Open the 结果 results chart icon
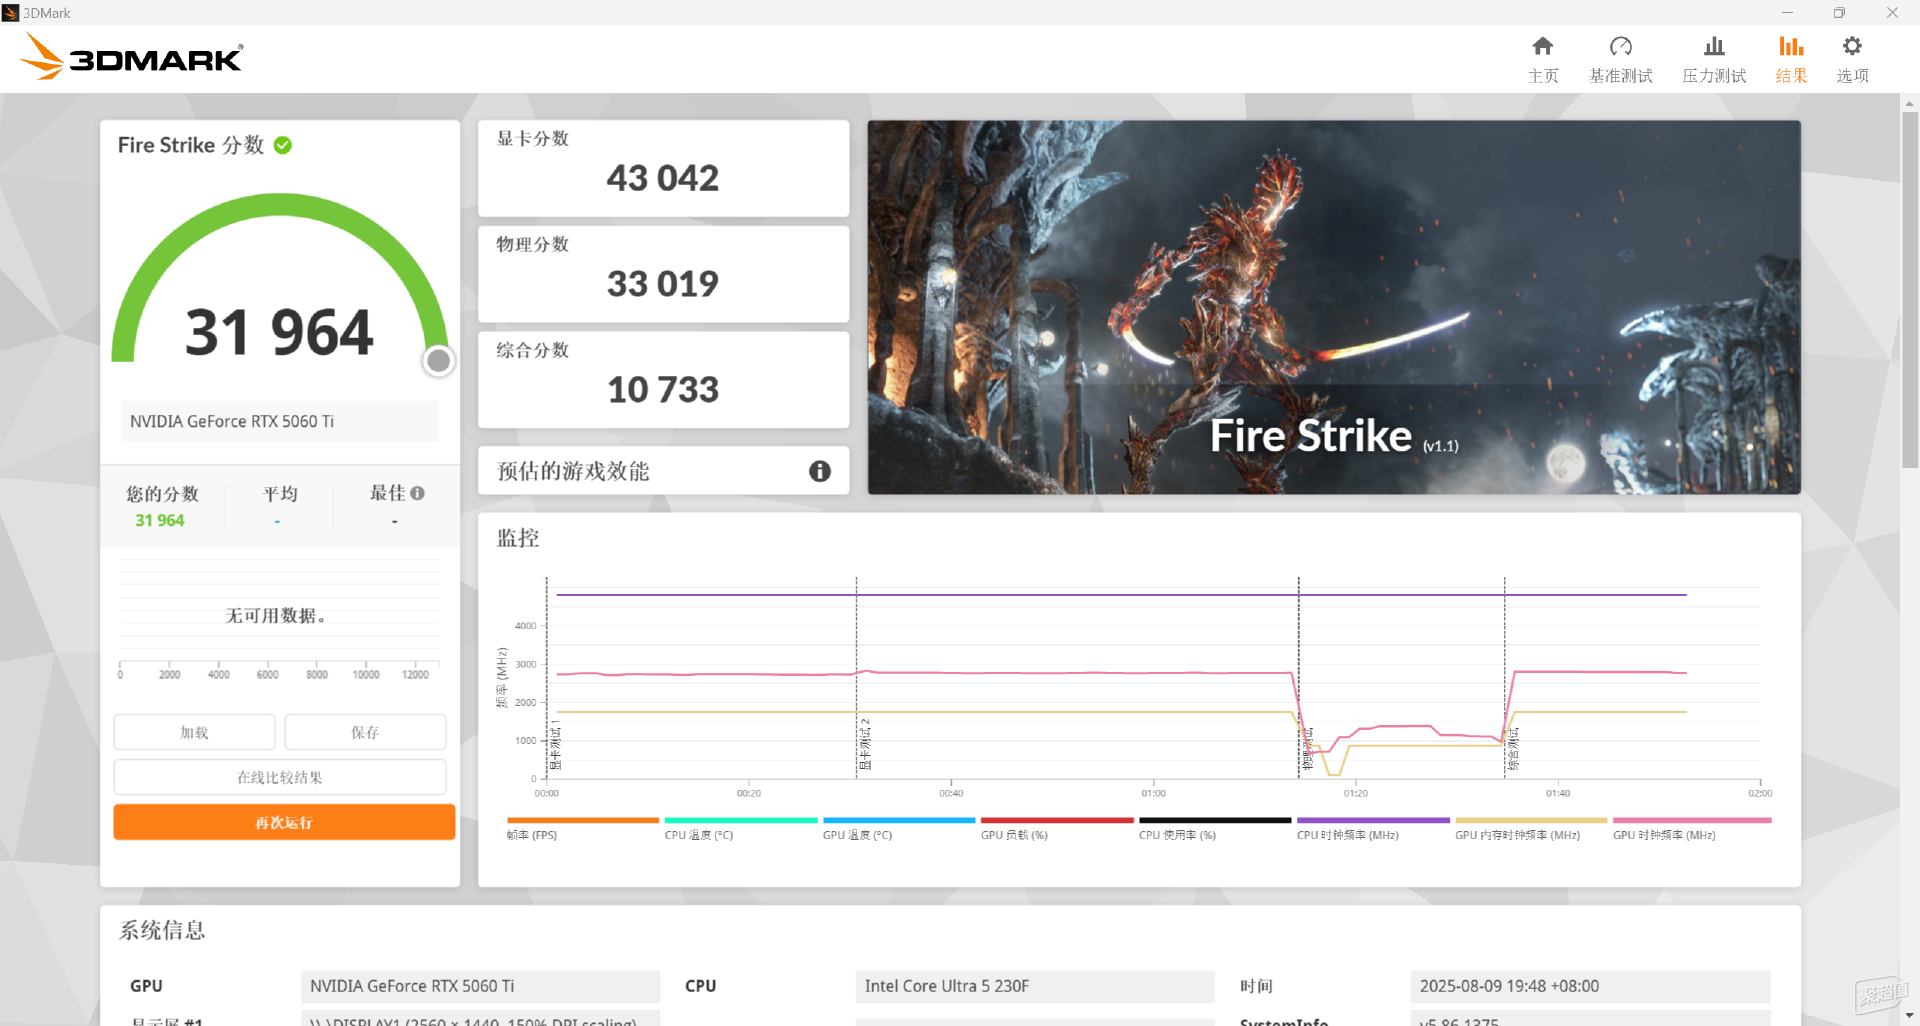 1791,46
